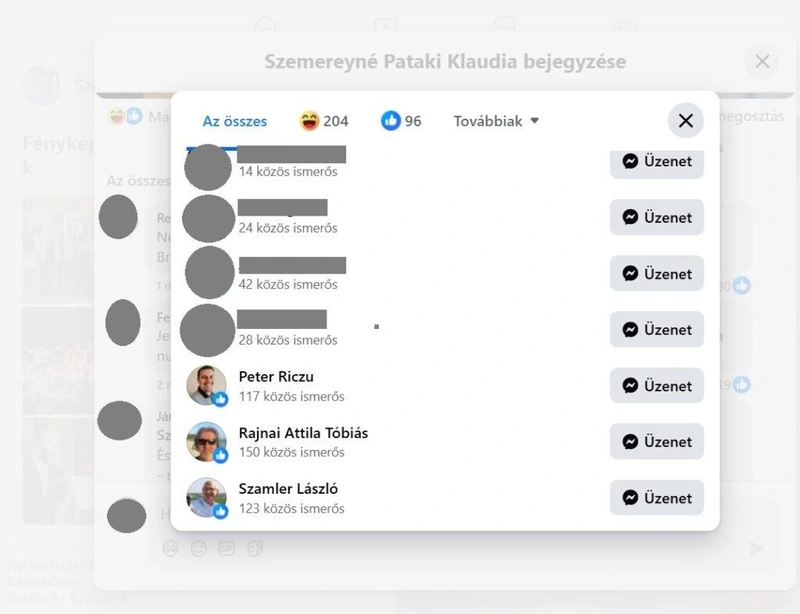The image size is (800, 614).
Task: Open Rajnai Attila Tóbiás profile picture
Action: point(206,441)
